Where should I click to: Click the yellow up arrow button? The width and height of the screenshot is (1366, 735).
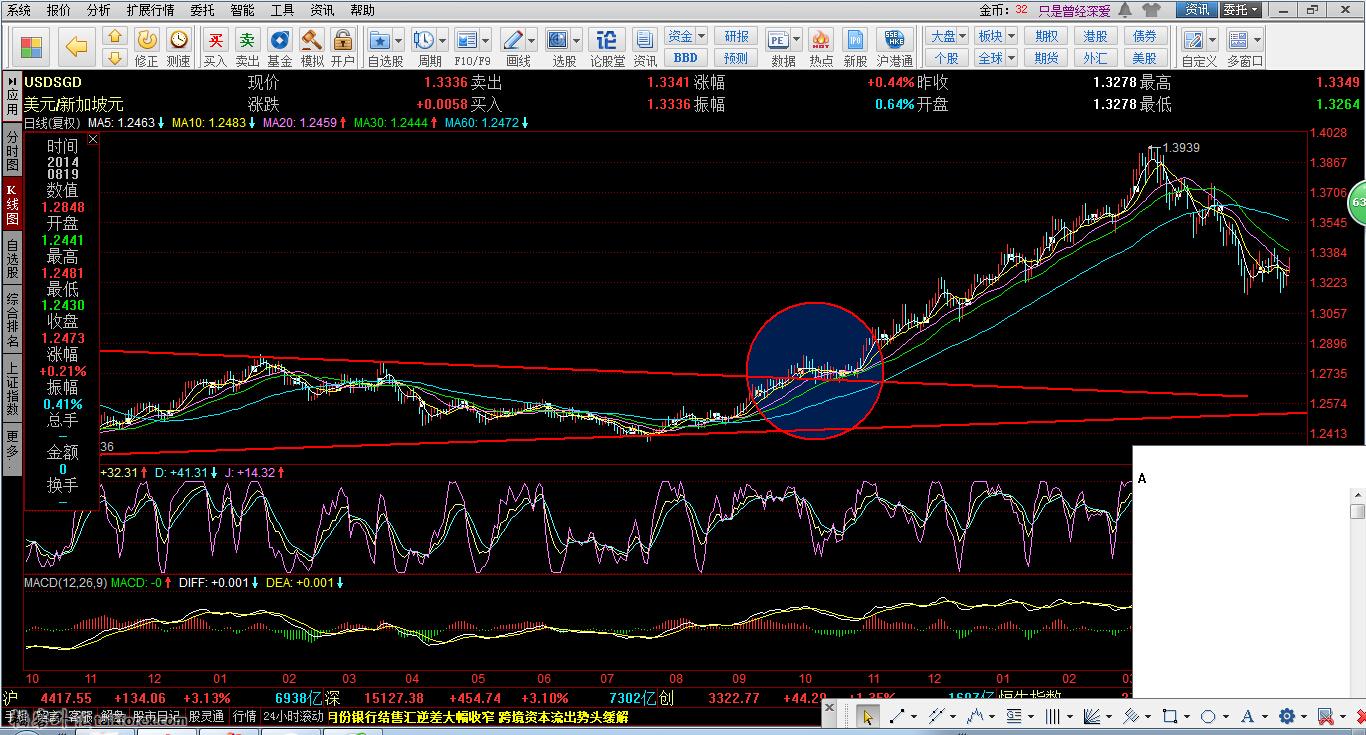coord(115,37)
